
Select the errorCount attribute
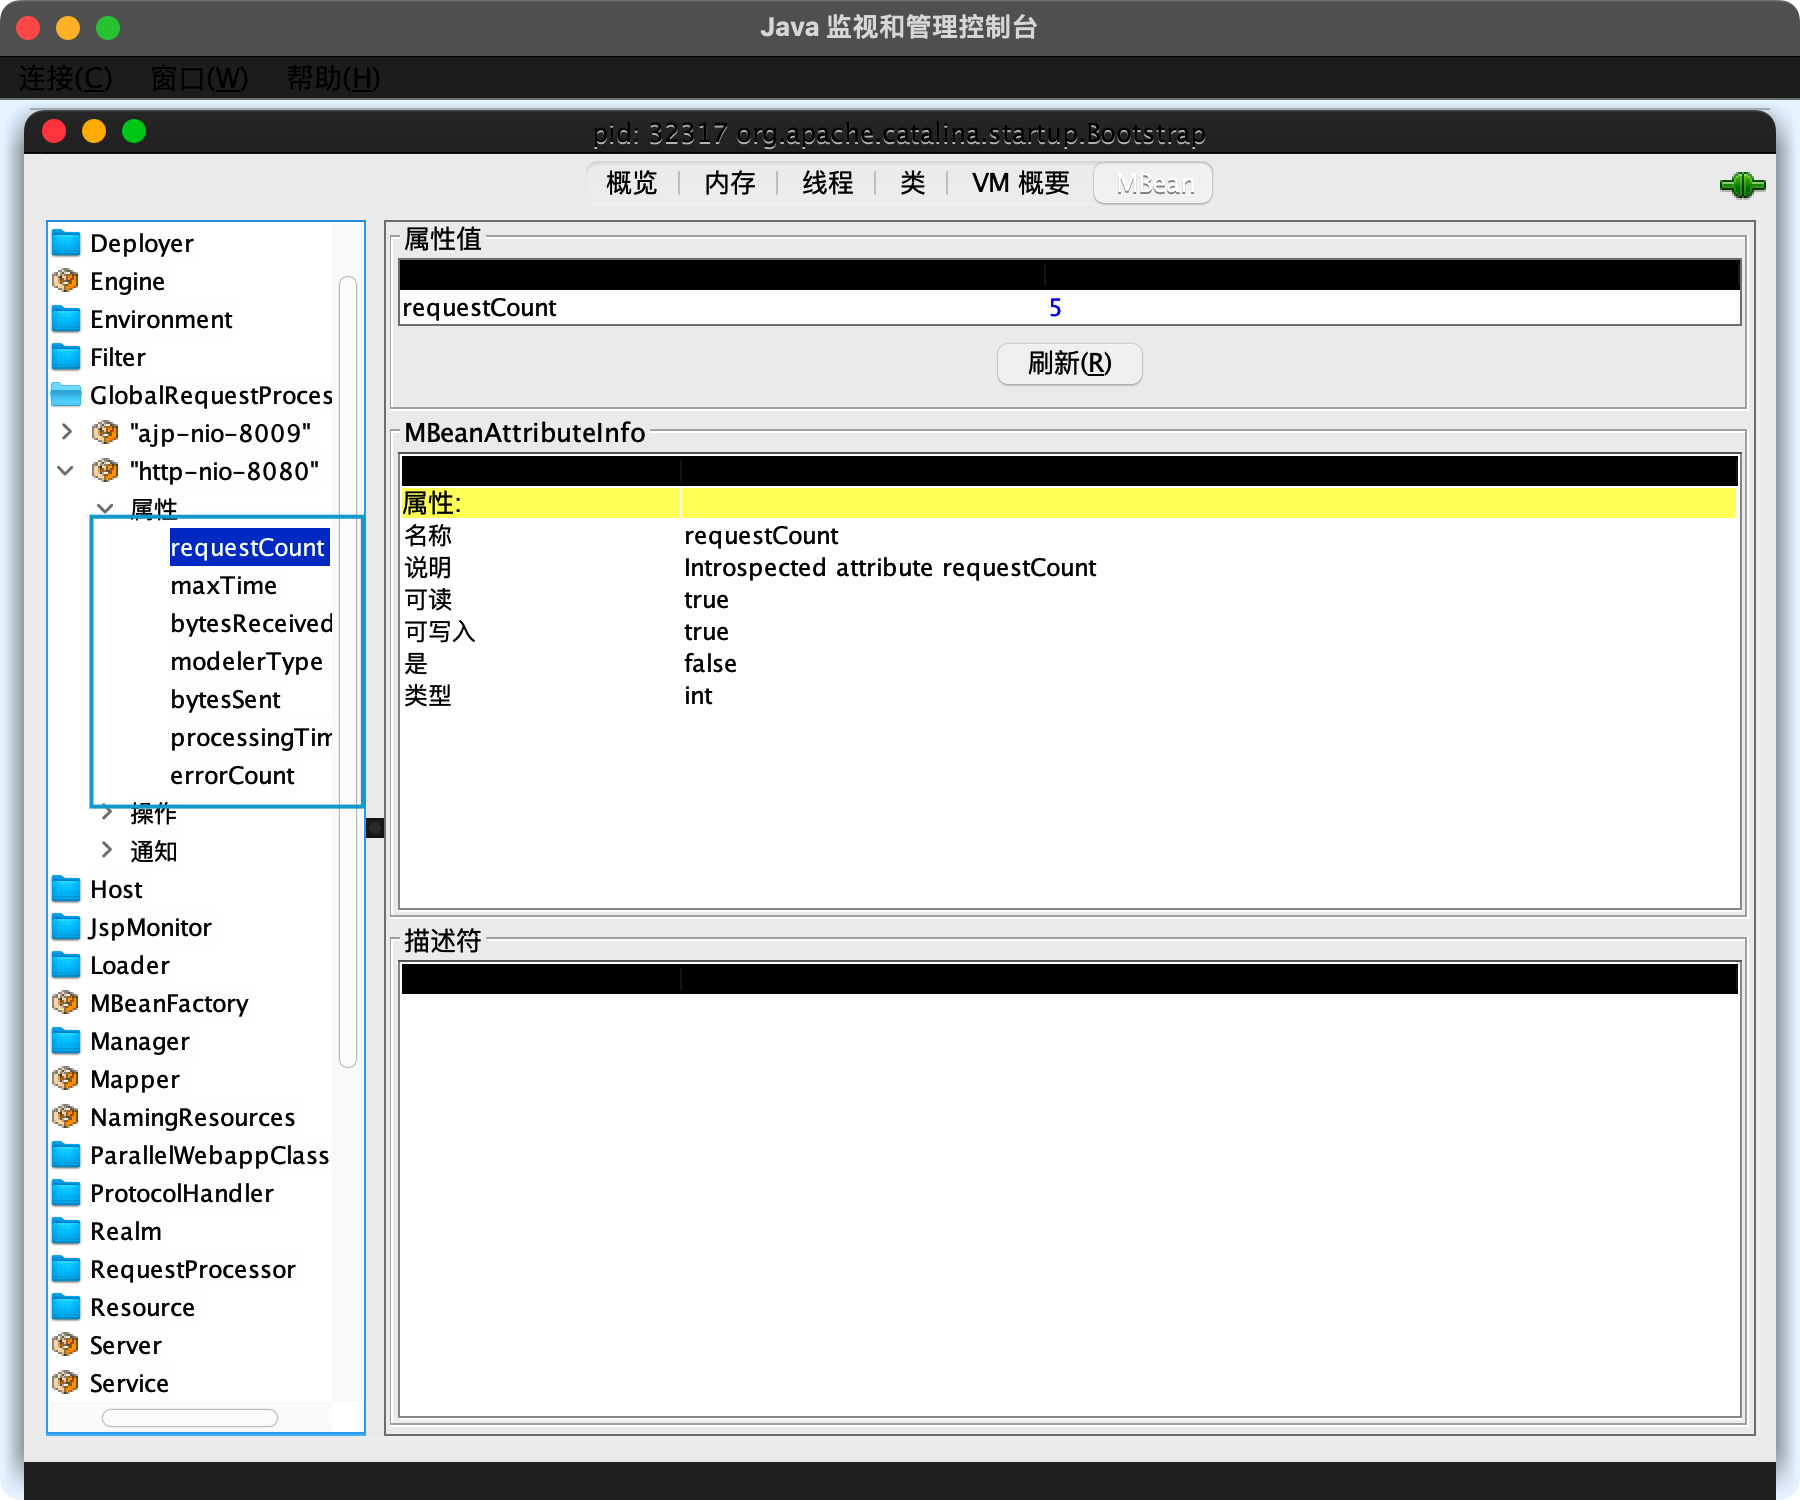coord(232,776)
